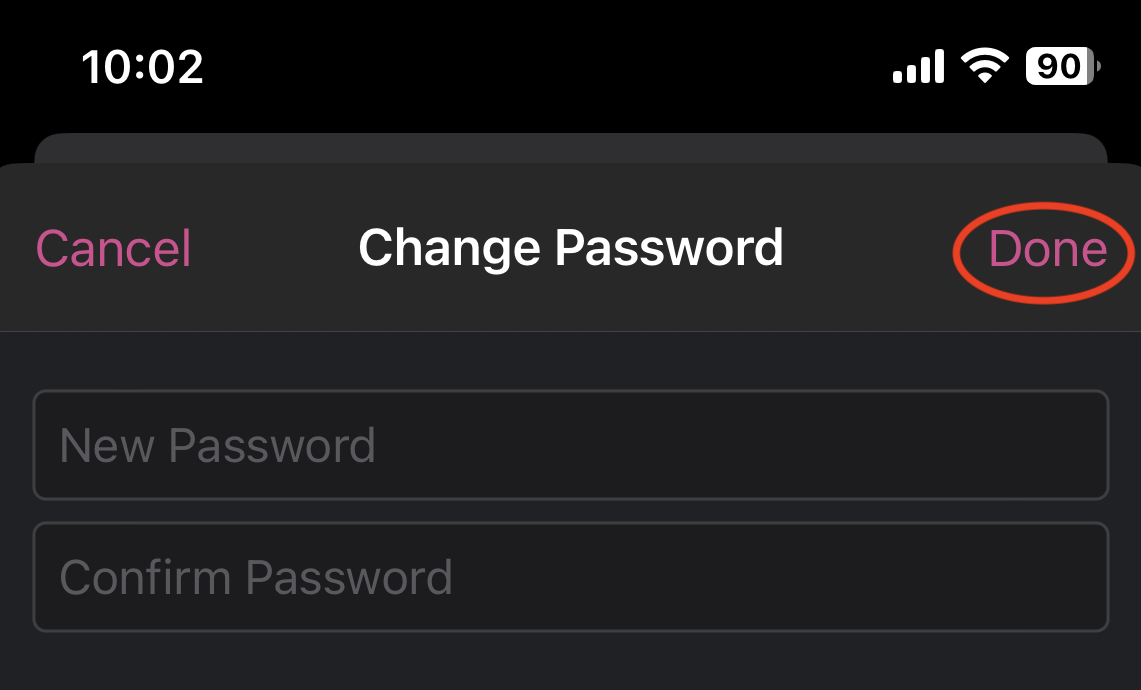Select the Change Password header bar
This screenshot has height=690, width=1141.
click(x=570, y=247)
